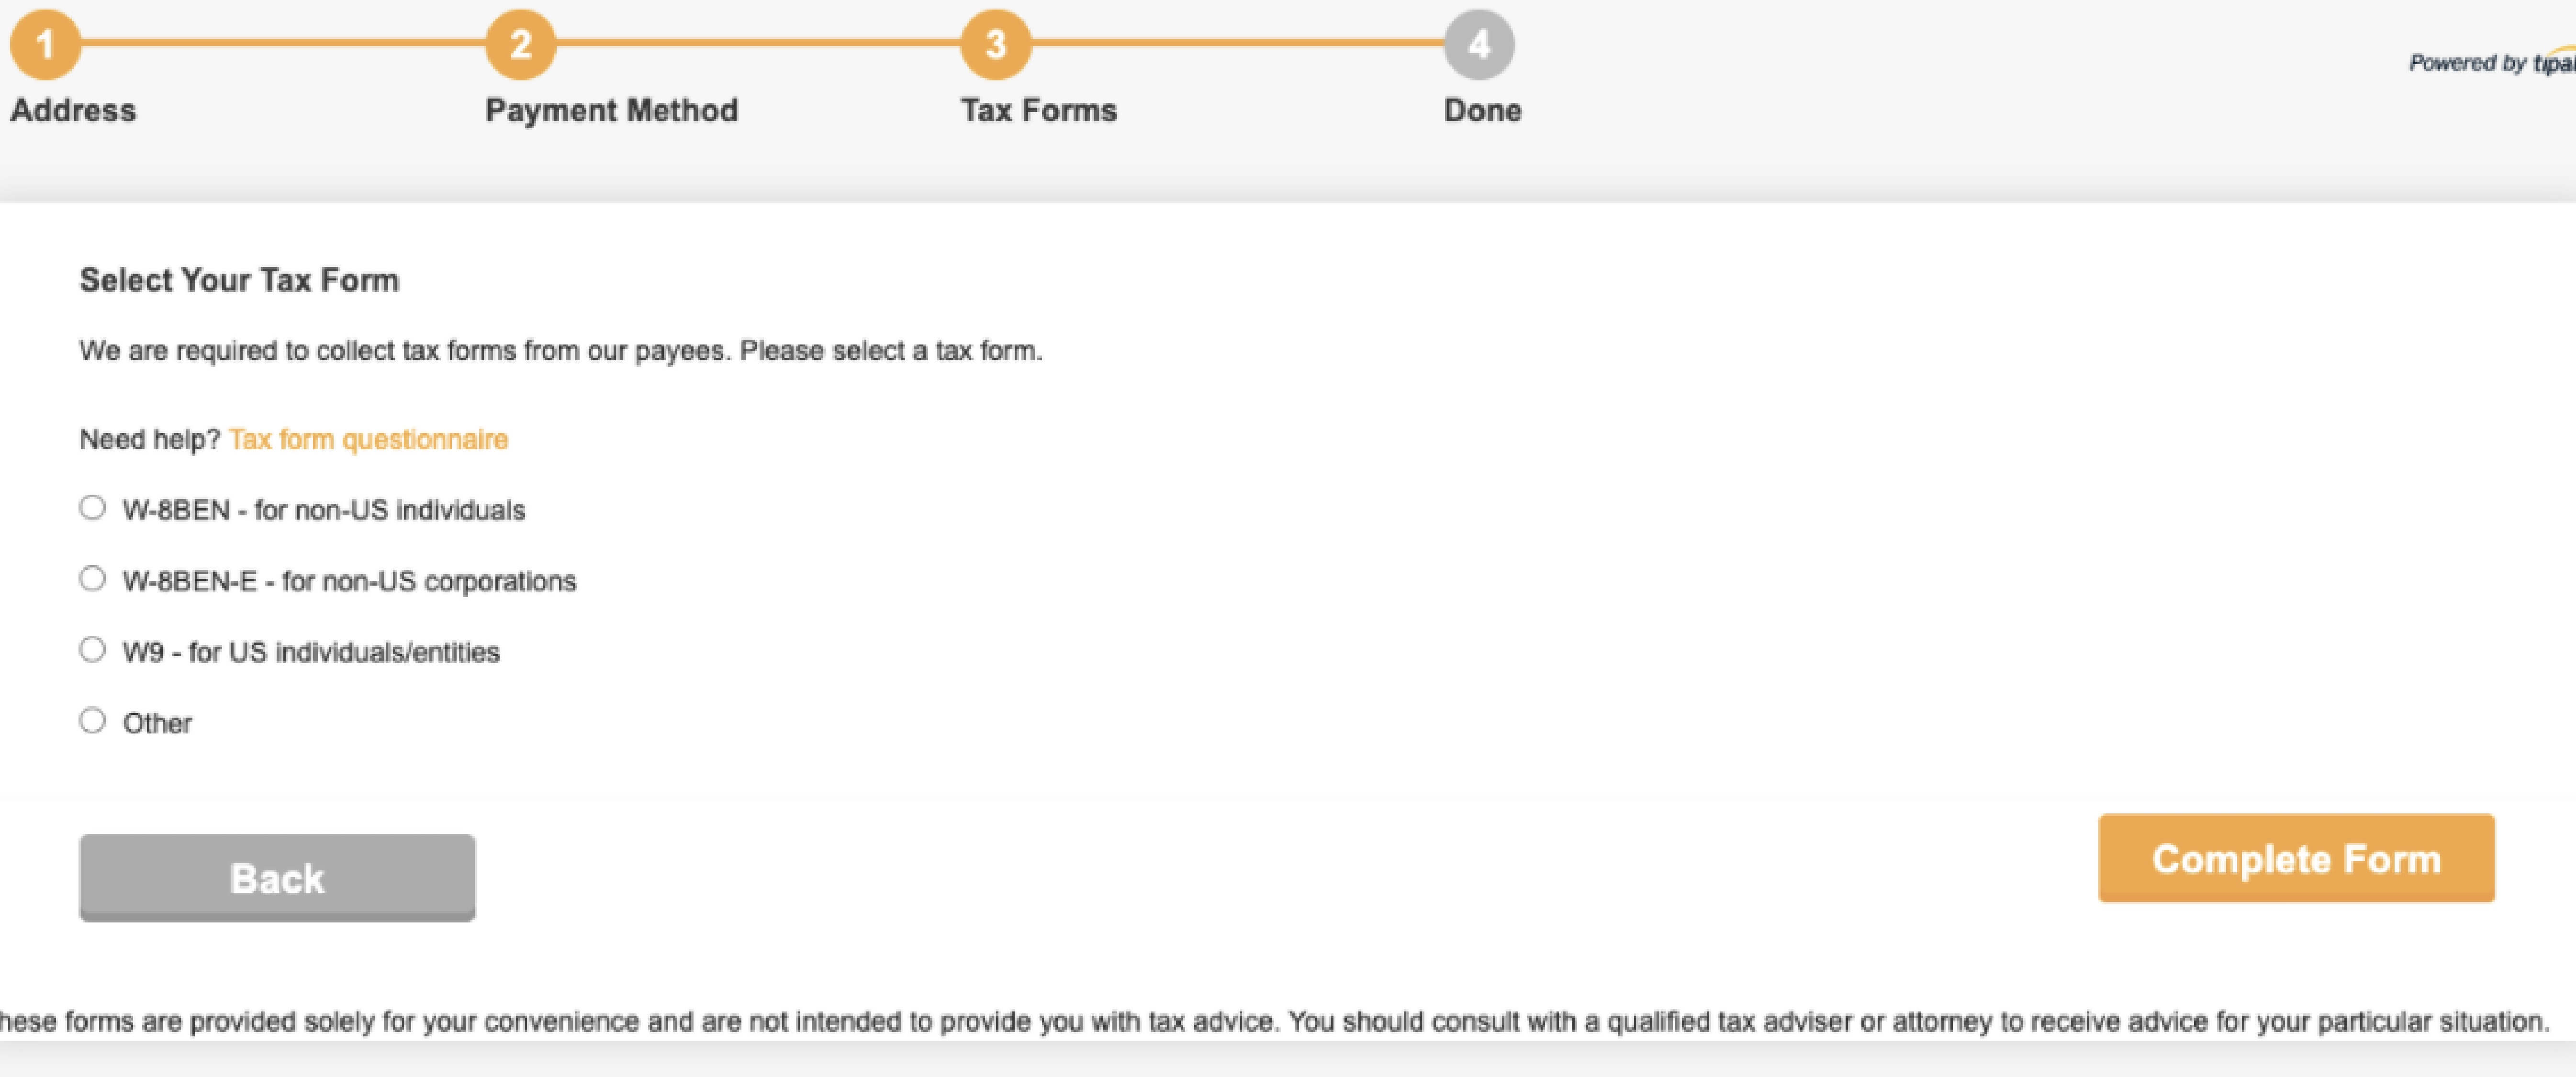
Task: Click the Address step label
Action: point(73,110)
